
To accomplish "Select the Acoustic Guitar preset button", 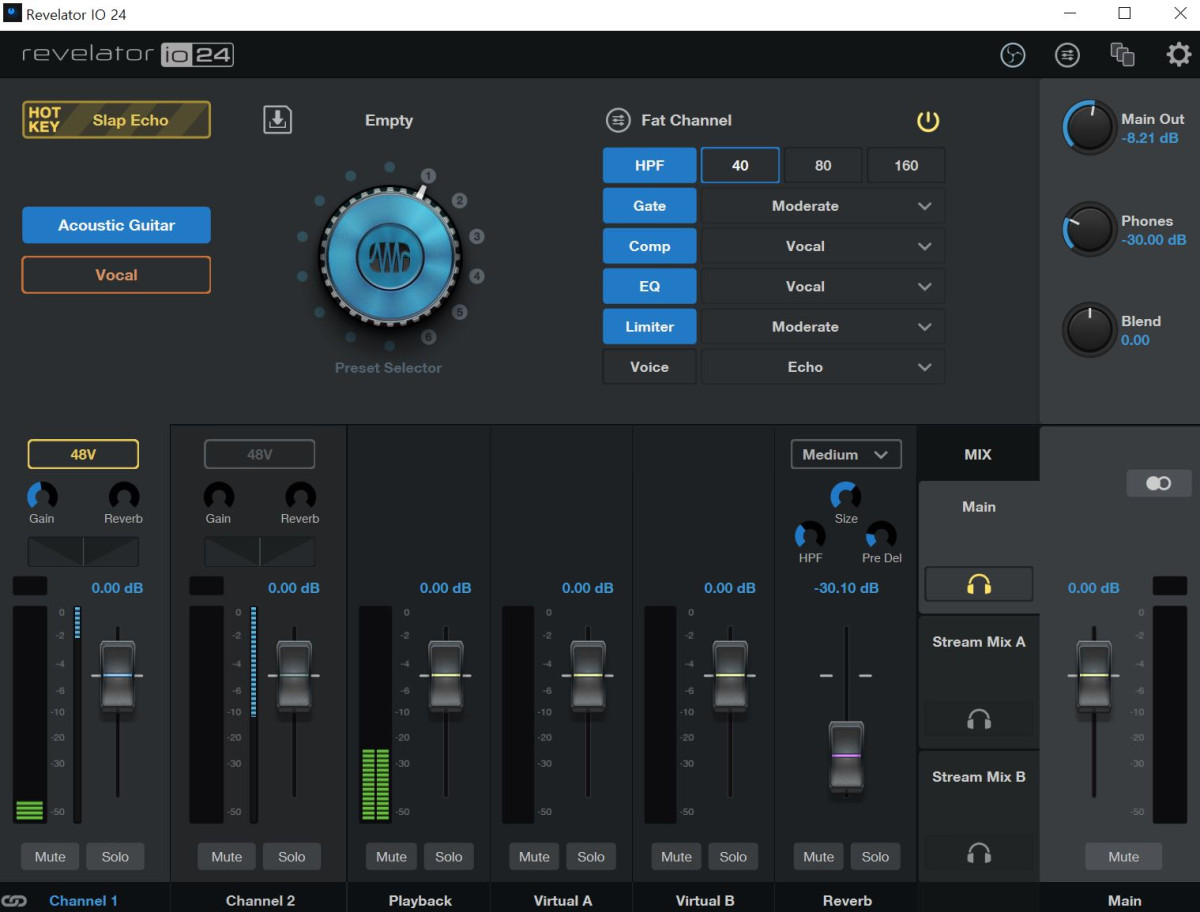I will click(x=116, y=225).
